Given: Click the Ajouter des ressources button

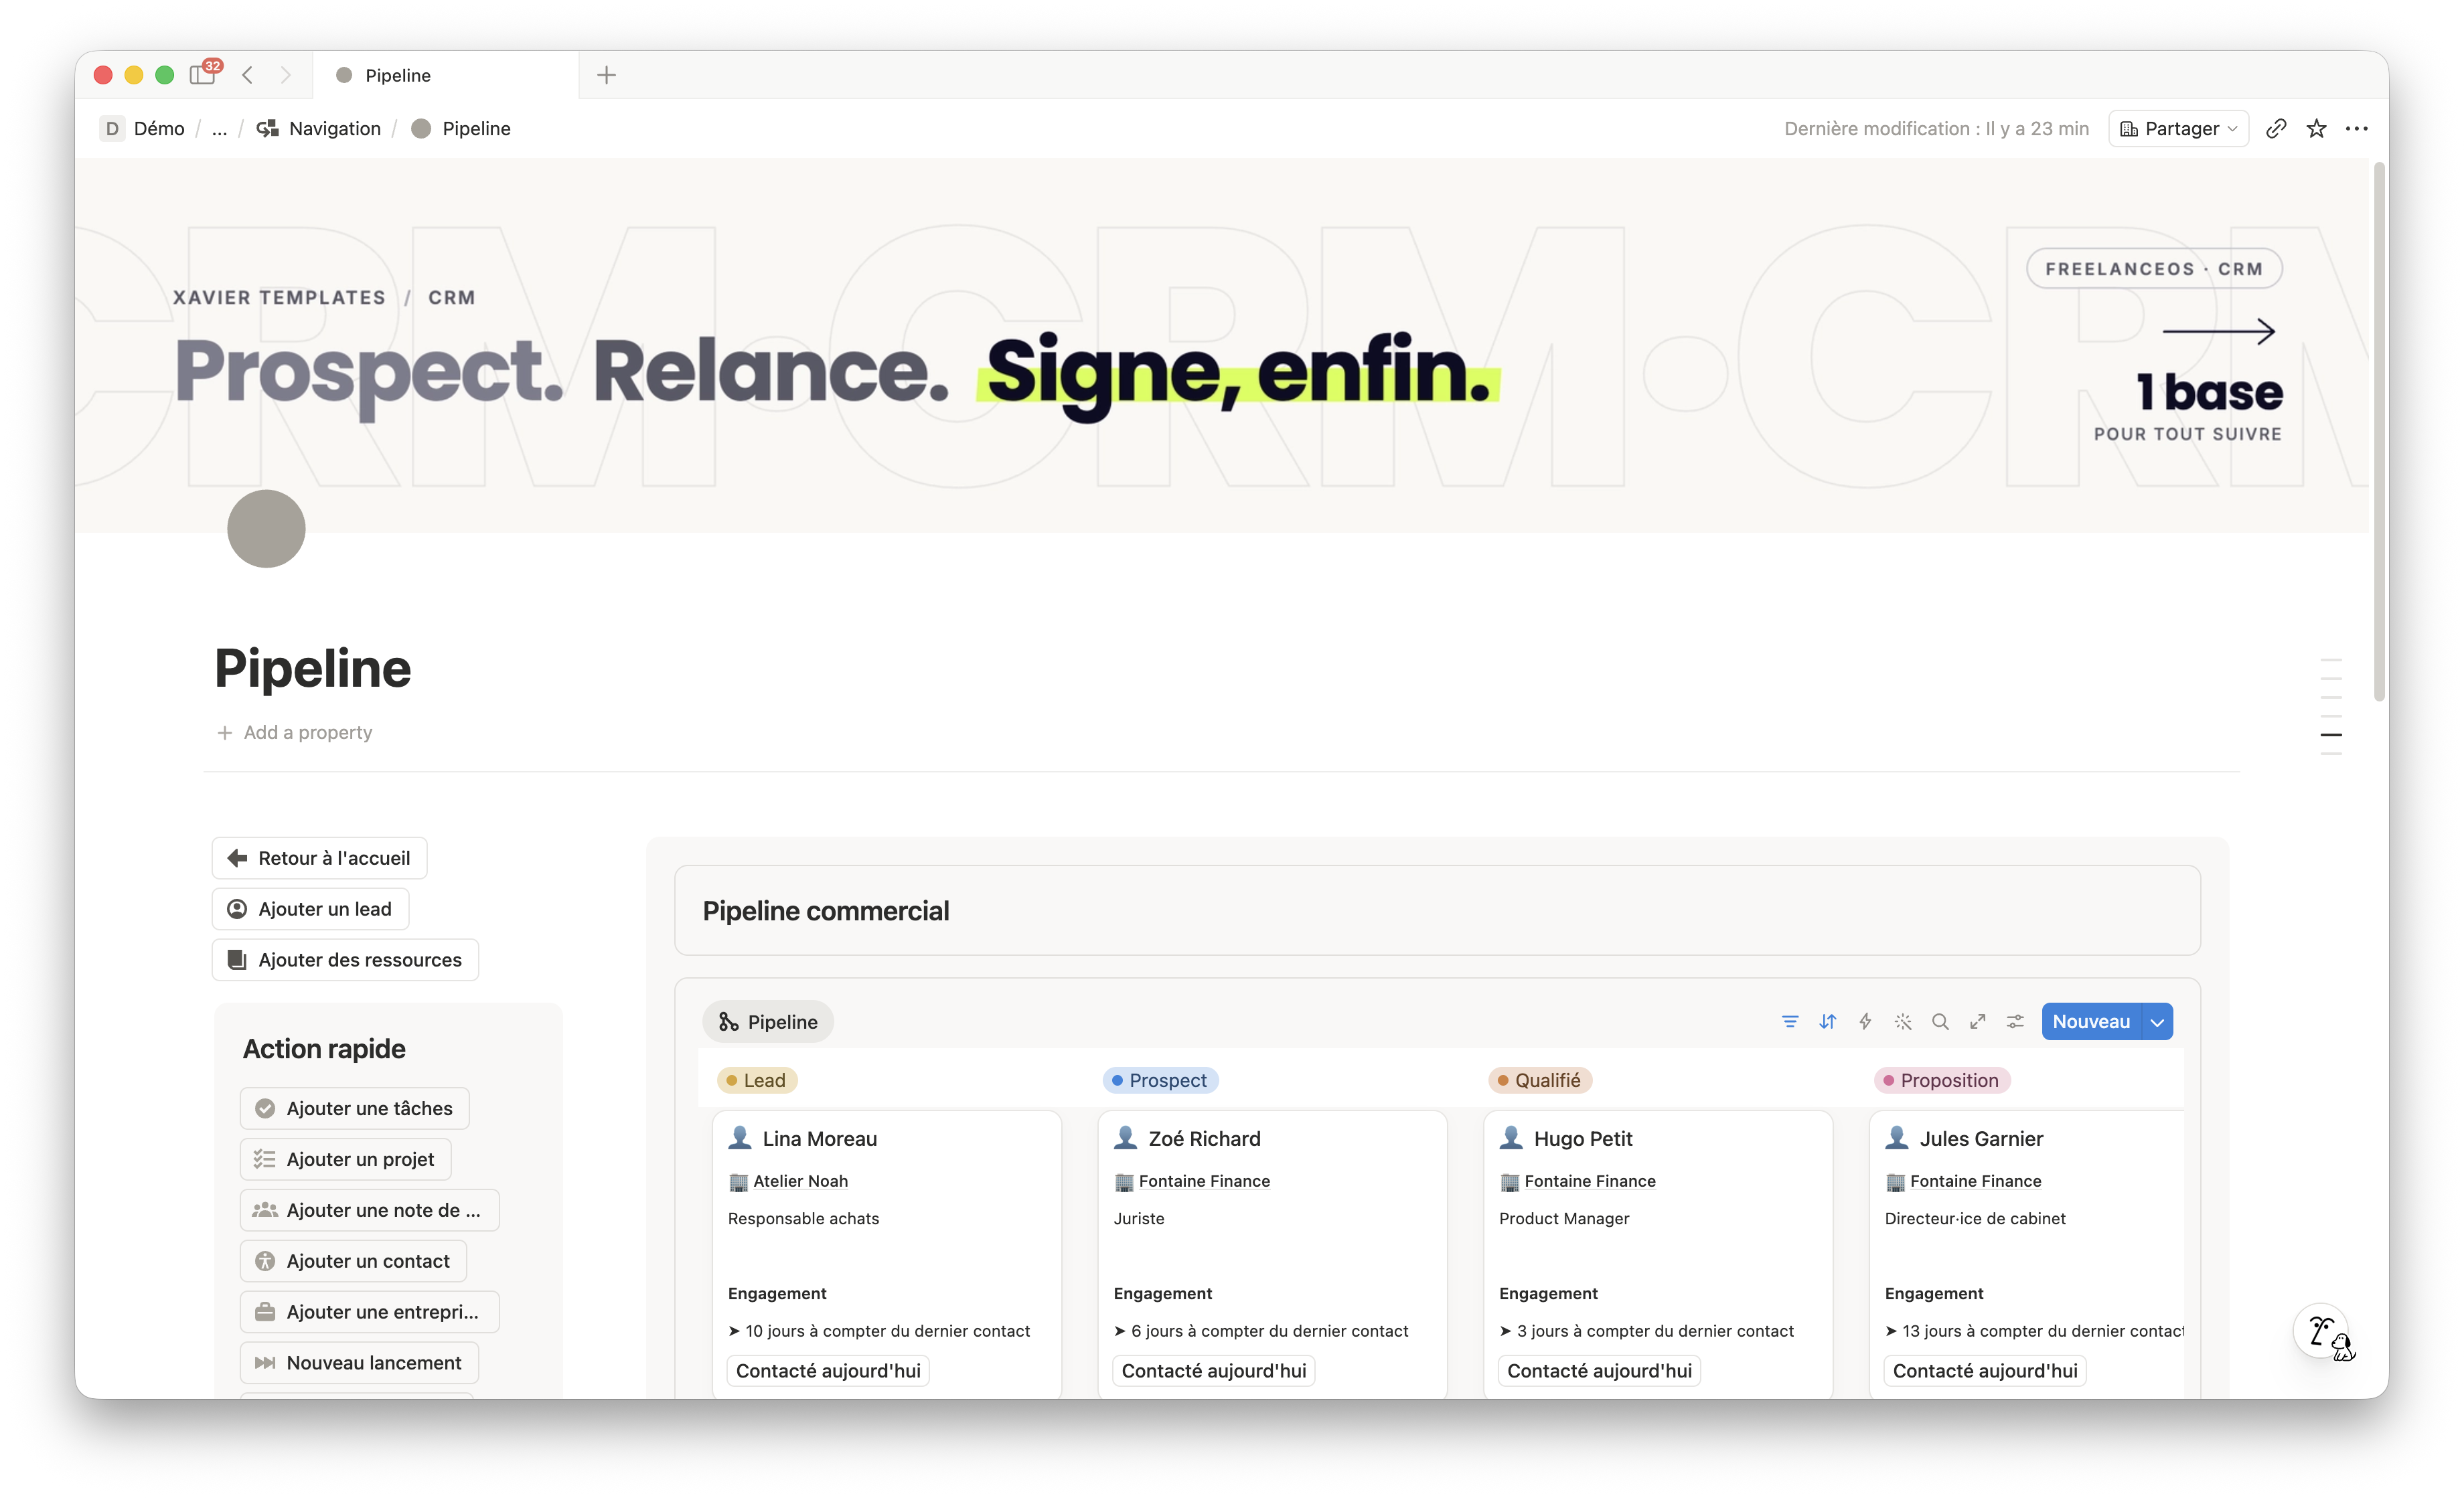Looking at the screenshot, I should pos(346,960).
